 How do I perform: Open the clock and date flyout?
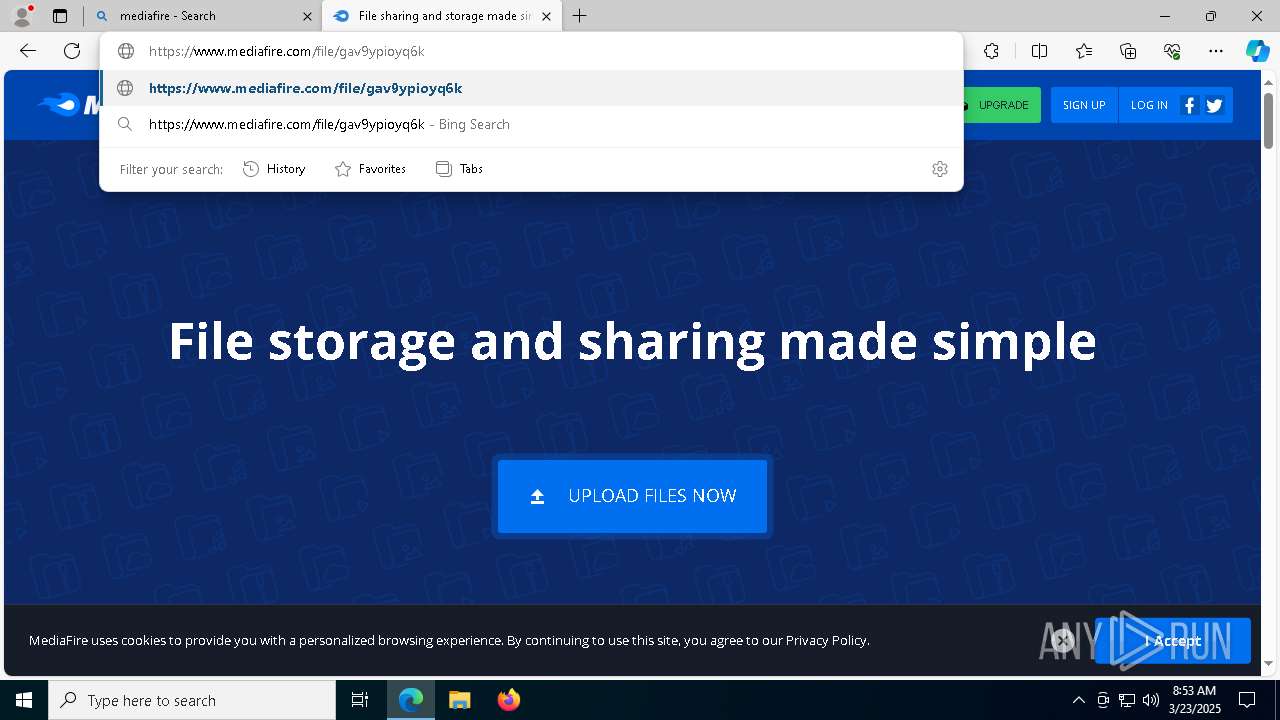(x=1194, y=700)
